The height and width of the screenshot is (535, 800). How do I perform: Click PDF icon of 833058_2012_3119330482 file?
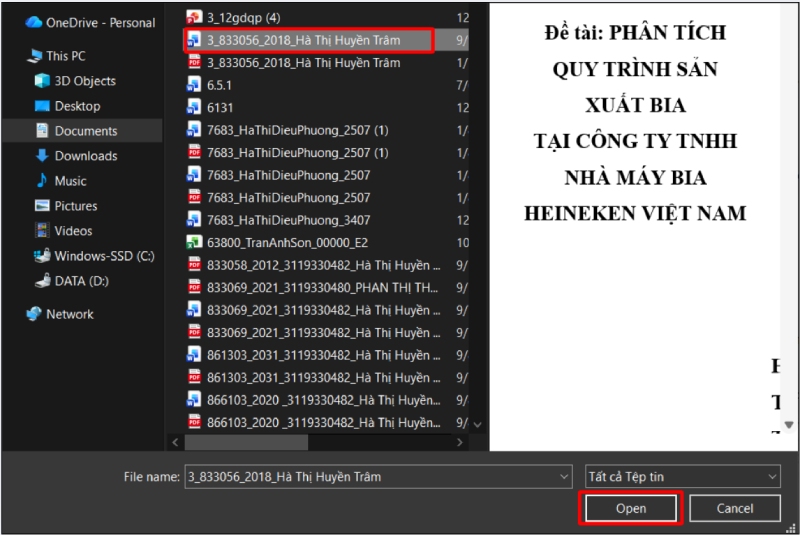coord(194,265)
